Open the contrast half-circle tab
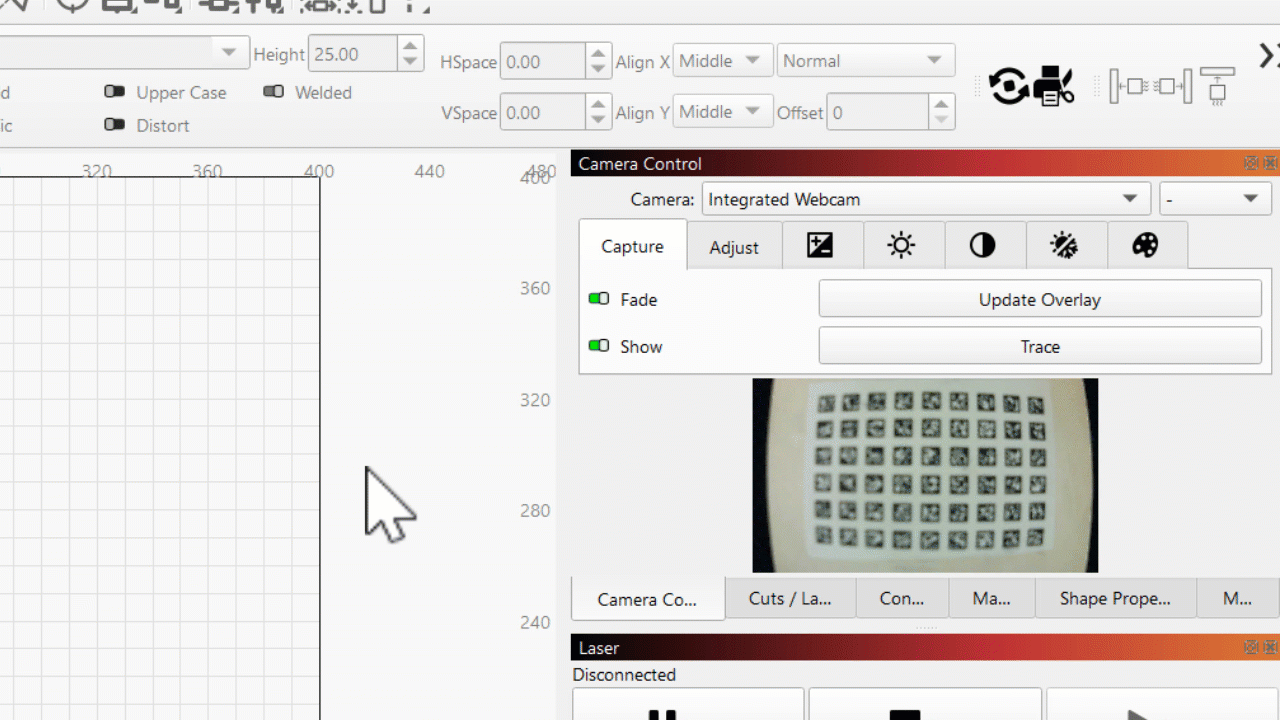Image resolution: width=1280 pixels, height=720 pixels. [x=982, y=246]
